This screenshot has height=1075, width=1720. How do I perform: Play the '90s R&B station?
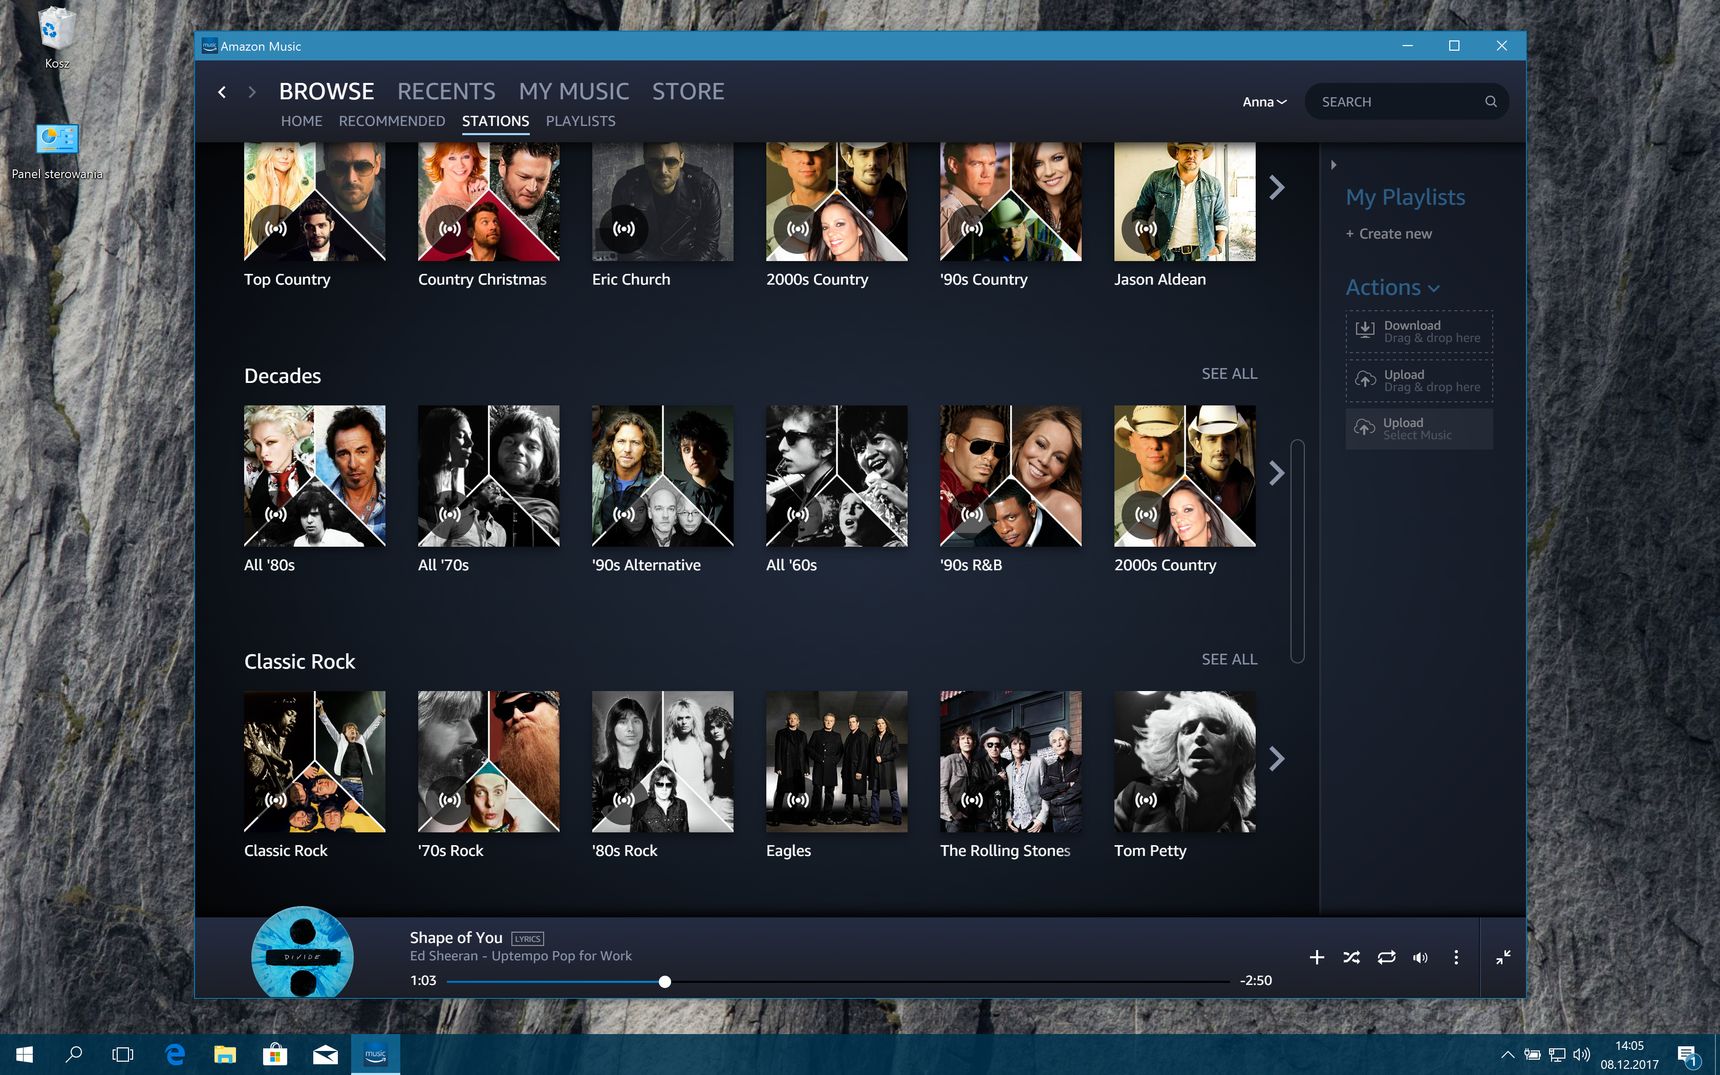[x=972, y=514]
